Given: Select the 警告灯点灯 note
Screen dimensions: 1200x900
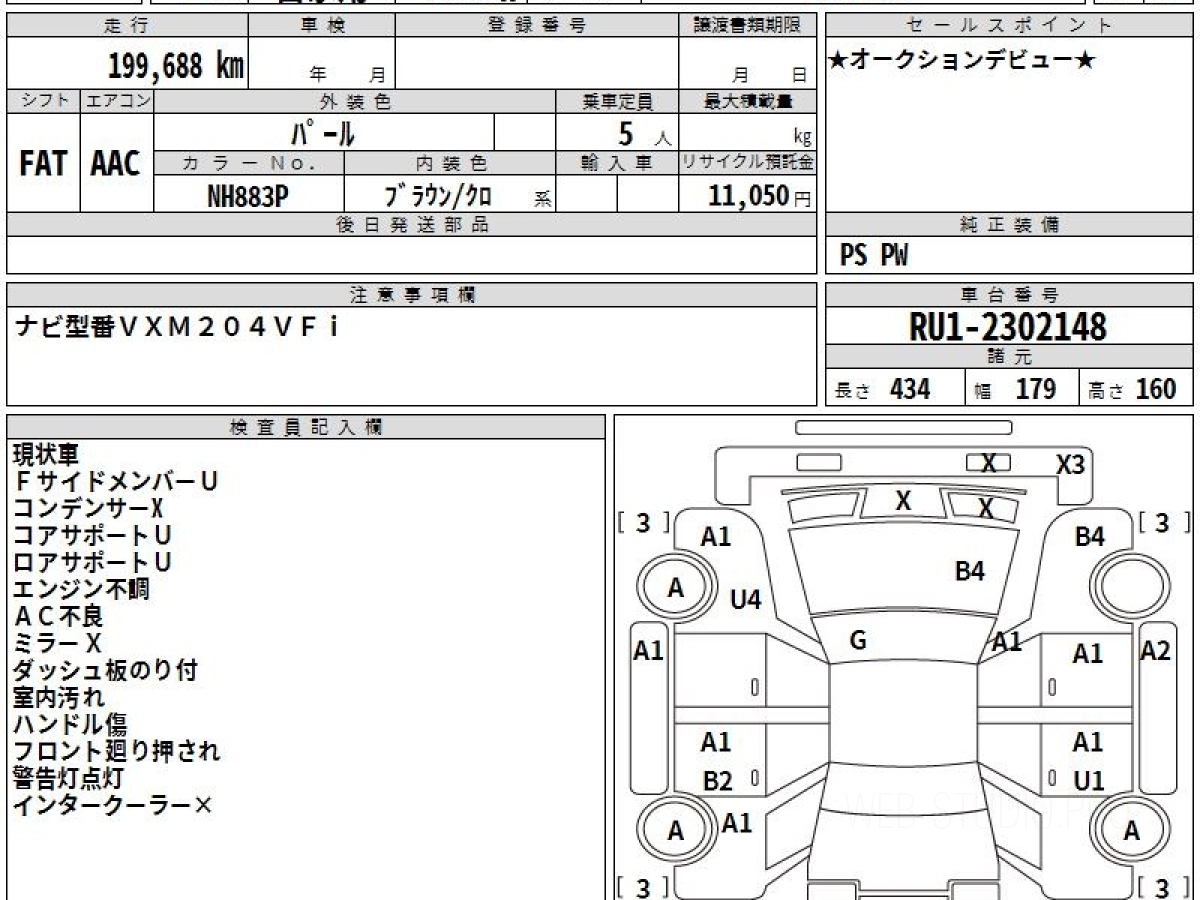Looking at the screenshot, I should tap(70, 778).
